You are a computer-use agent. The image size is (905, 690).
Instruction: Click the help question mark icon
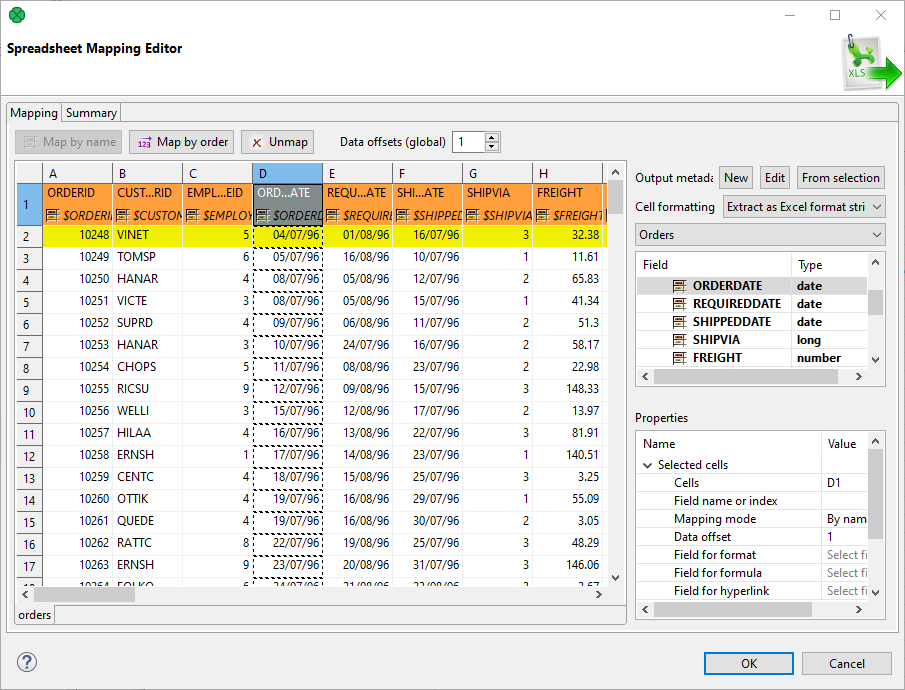[26, 663]
